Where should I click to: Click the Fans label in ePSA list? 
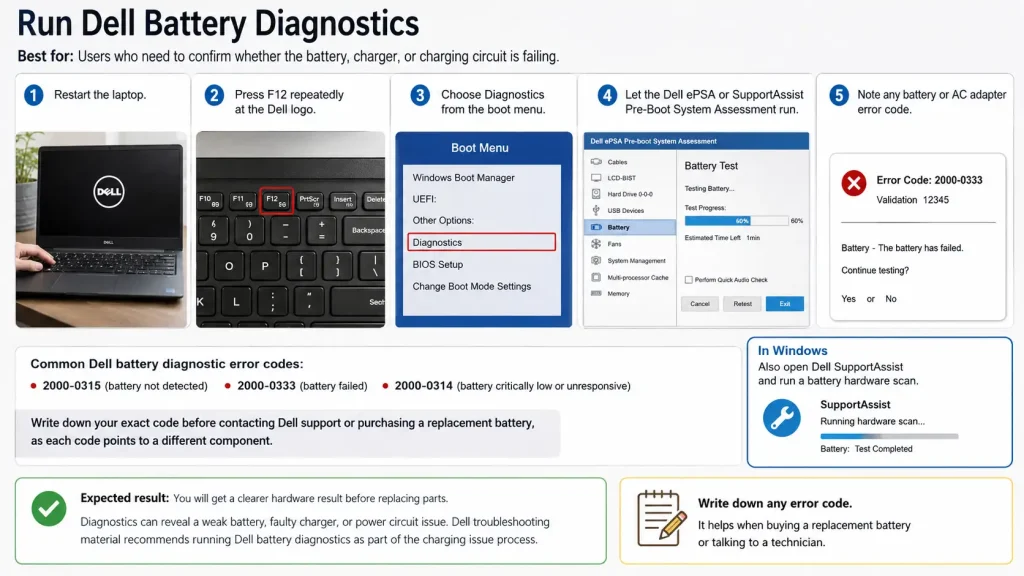click(615, 244)
